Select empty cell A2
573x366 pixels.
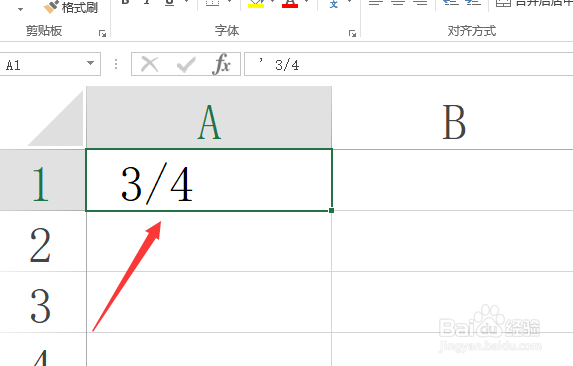click(x=209, y=241)
